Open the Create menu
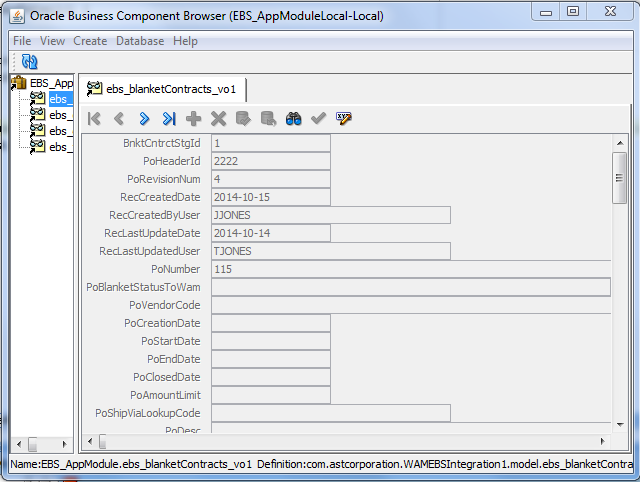Viewport: 640px width, 482px height. tap(90, 41)
